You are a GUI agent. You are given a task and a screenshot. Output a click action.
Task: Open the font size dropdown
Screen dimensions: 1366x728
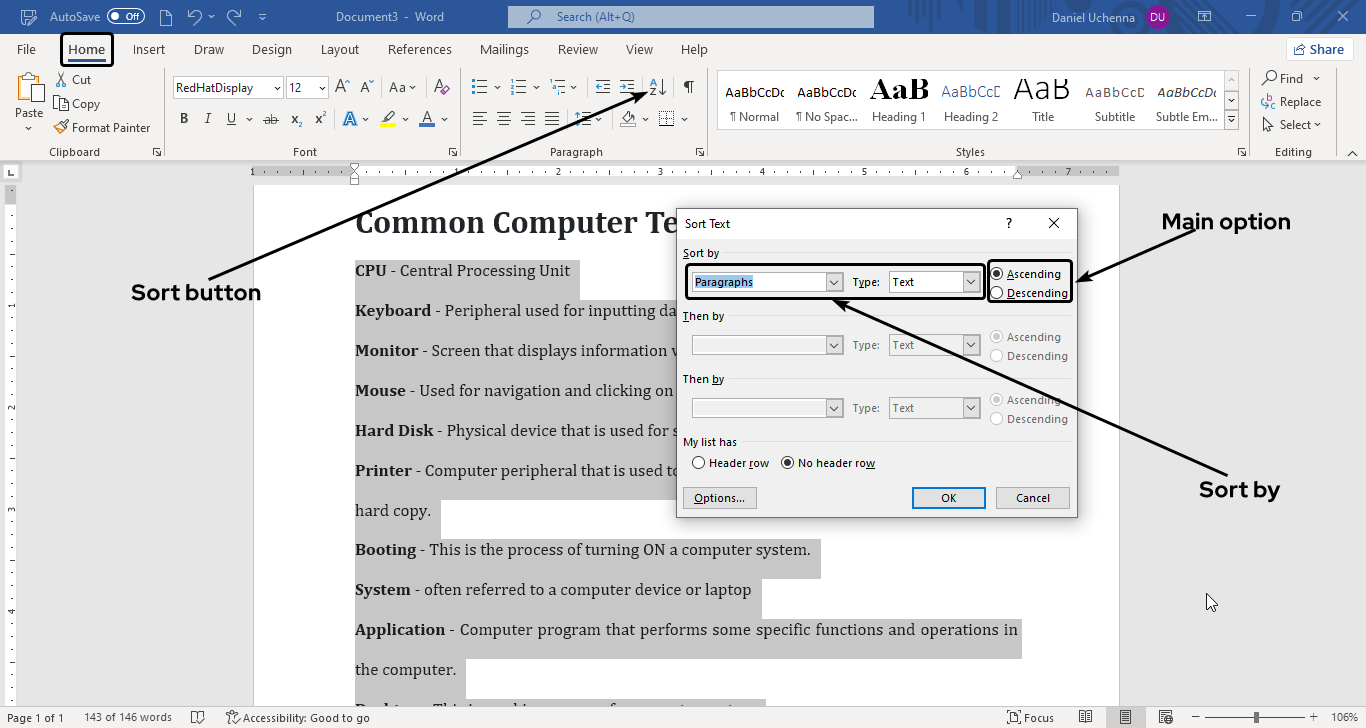pos(322,88)
